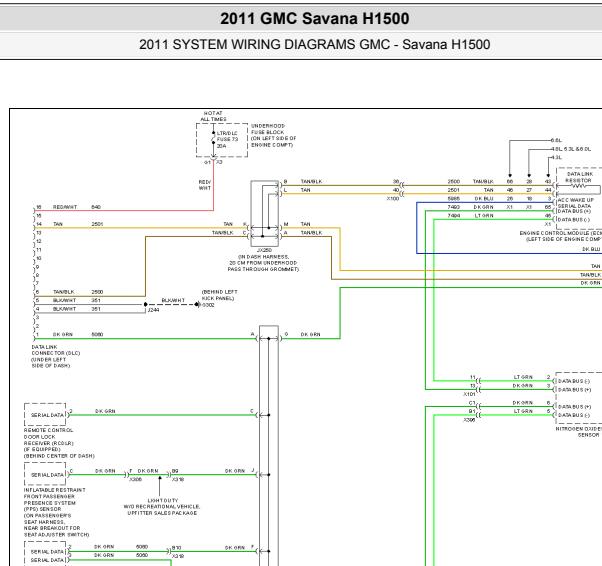Select circuit number 7493 near the ECM
Viewport: 602px width, 566px height.
tap(454, 207)
